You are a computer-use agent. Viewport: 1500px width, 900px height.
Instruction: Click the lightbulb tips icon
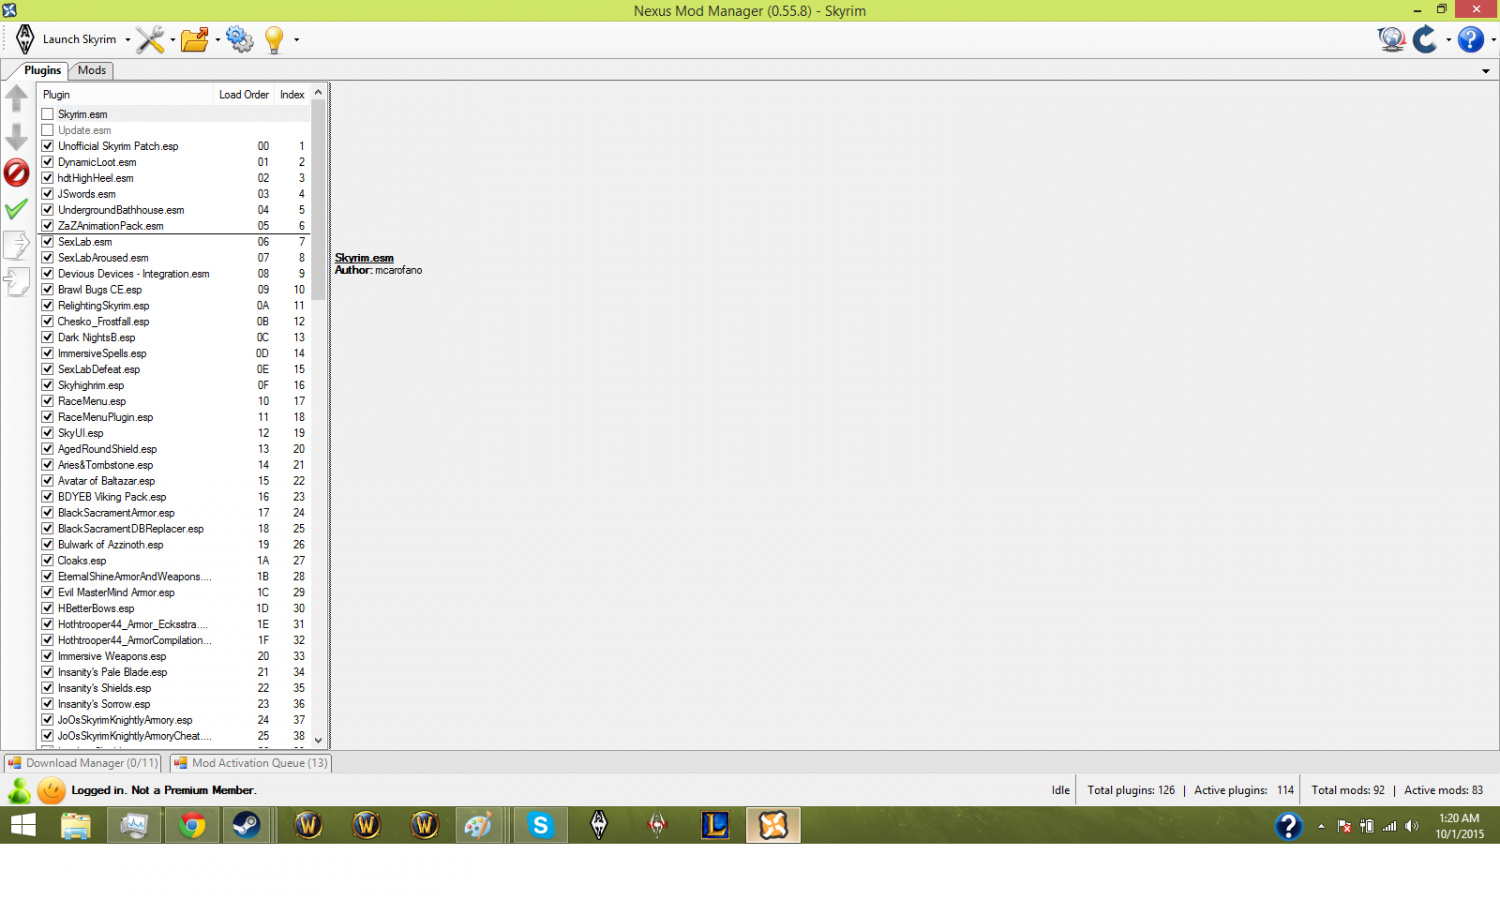coord(274,40)
